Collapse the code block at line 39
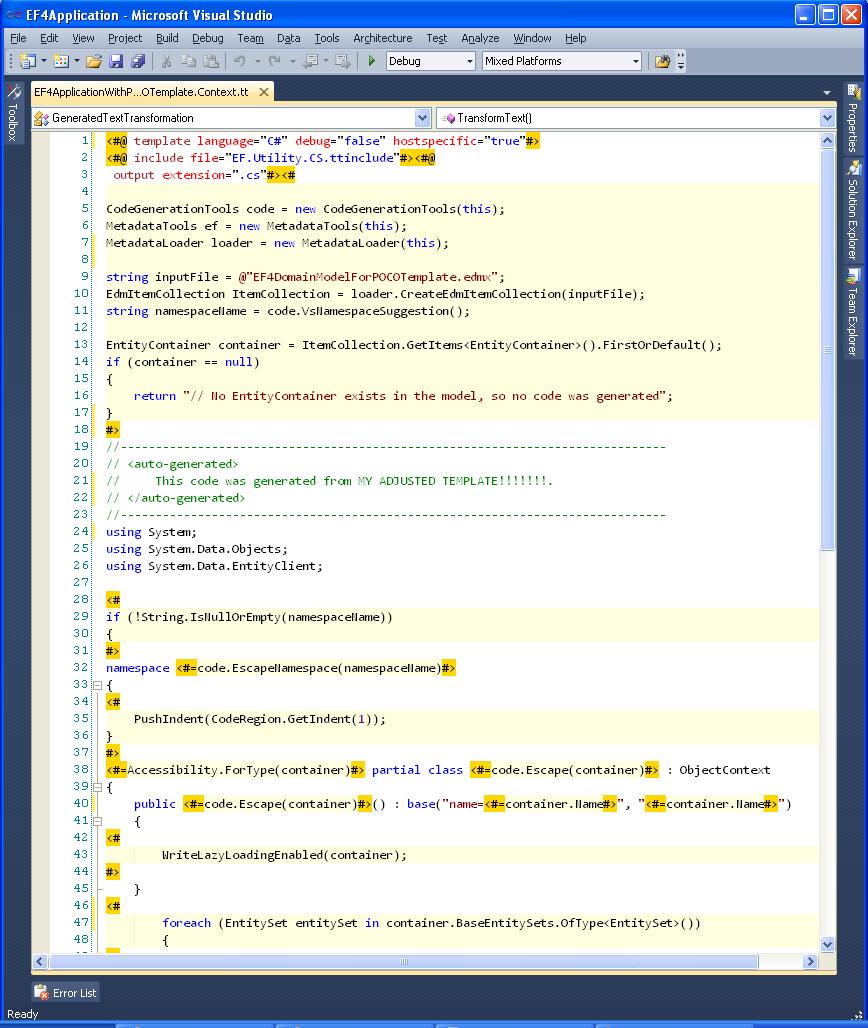Screen dimensions: 868x1028 coord(98,787)
